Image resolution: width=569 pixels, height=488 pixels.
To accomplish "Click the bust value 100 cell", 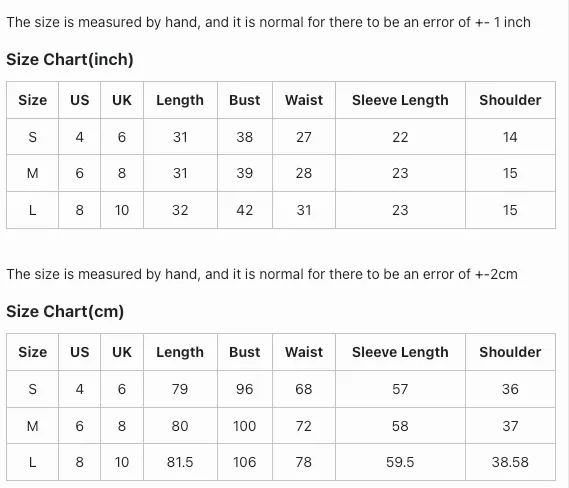I will click(x=245, y=426).
